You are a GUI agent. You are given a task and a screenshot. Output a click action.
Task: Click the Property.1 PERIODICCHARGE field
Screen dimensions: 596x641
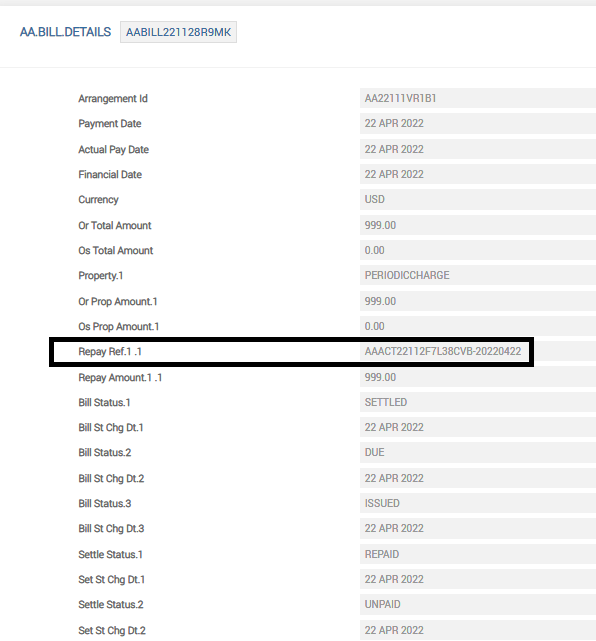478,275
